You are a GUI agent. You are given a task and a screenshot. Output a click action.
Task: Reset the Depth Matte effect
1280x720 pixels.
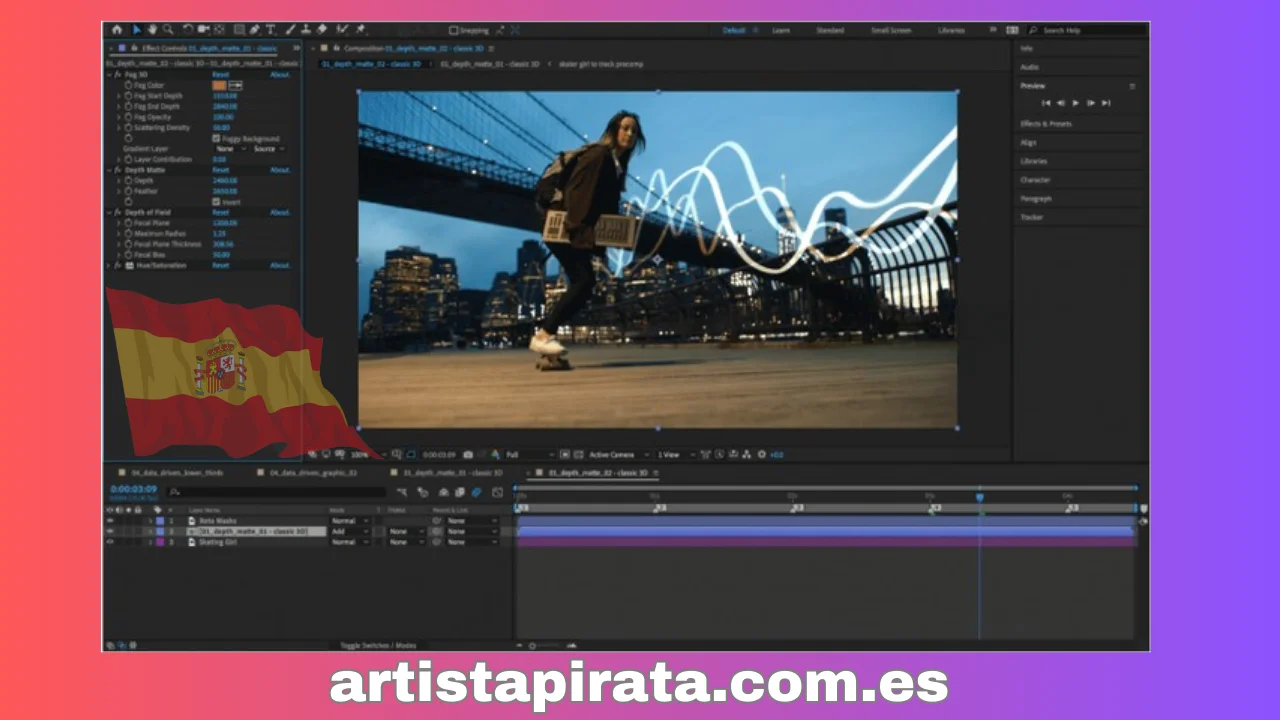click(221, 170)
